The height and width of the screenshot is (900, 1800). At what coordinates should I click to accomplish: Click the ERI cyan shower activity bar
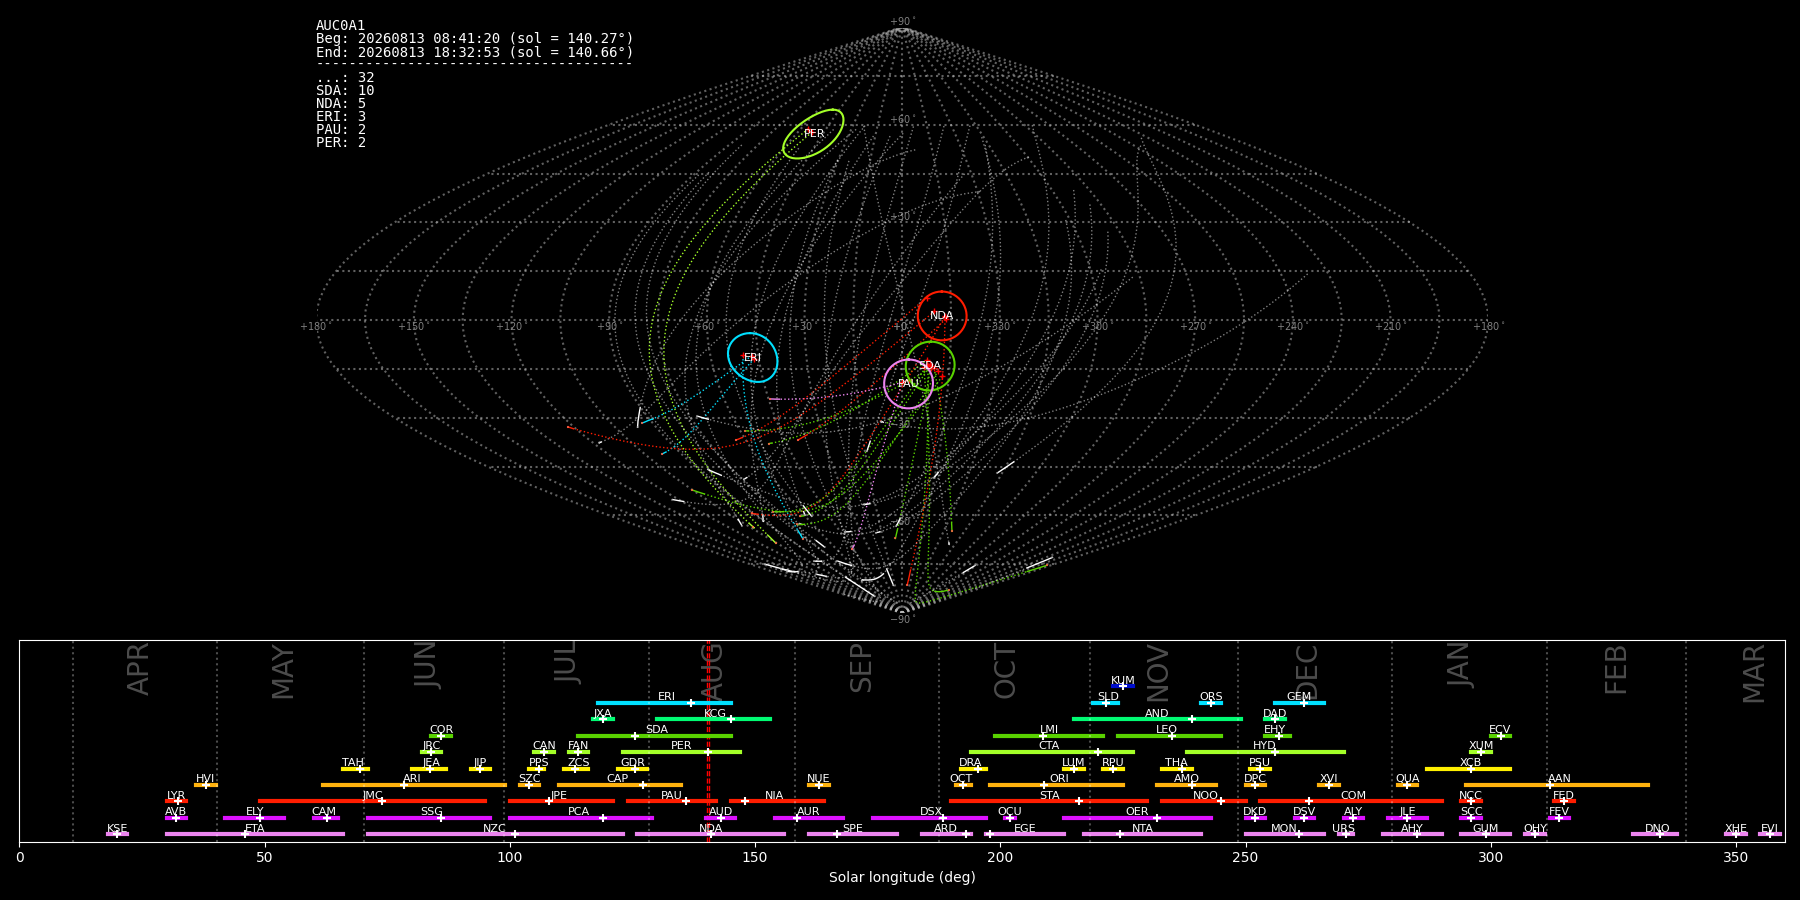pyautogui.click(x=664, y=703)
